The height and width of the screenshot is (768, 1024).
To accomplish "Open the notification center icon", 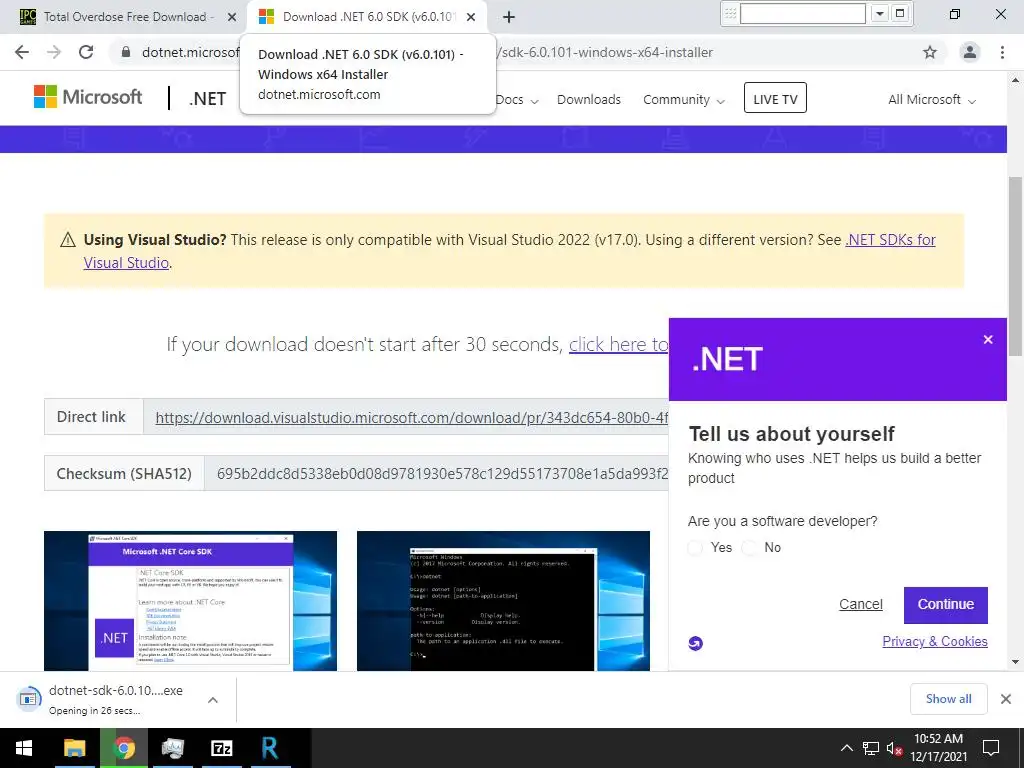I will pyautogui.click(x=991, y=748).
